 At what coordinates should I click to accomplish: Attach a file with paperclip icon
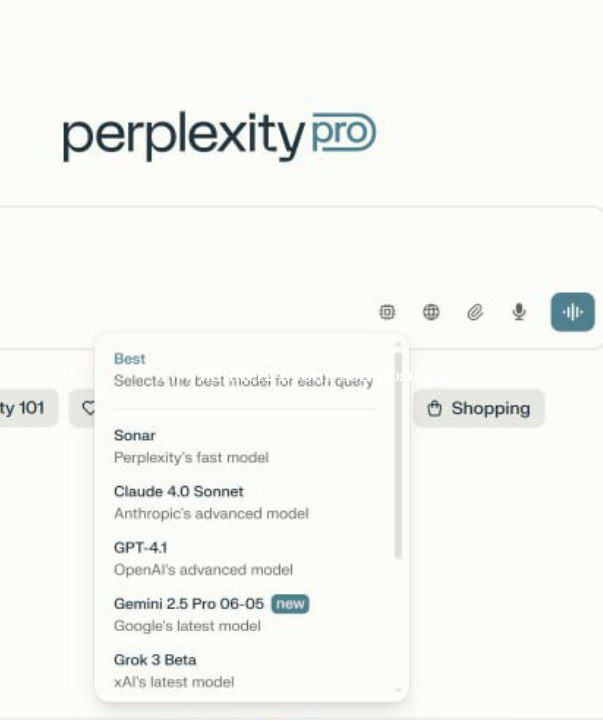(x=475, y=312)
